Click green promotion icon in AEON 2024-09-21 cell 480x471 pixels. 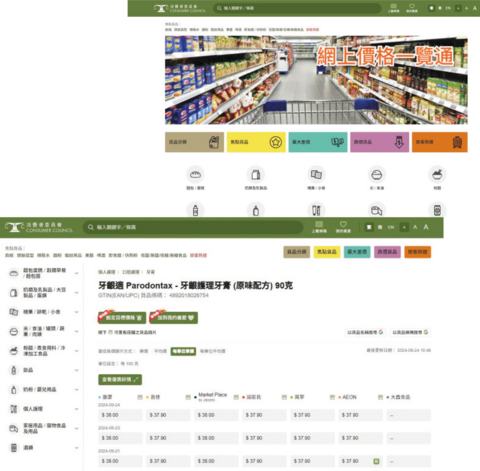(x=376, y=461)
